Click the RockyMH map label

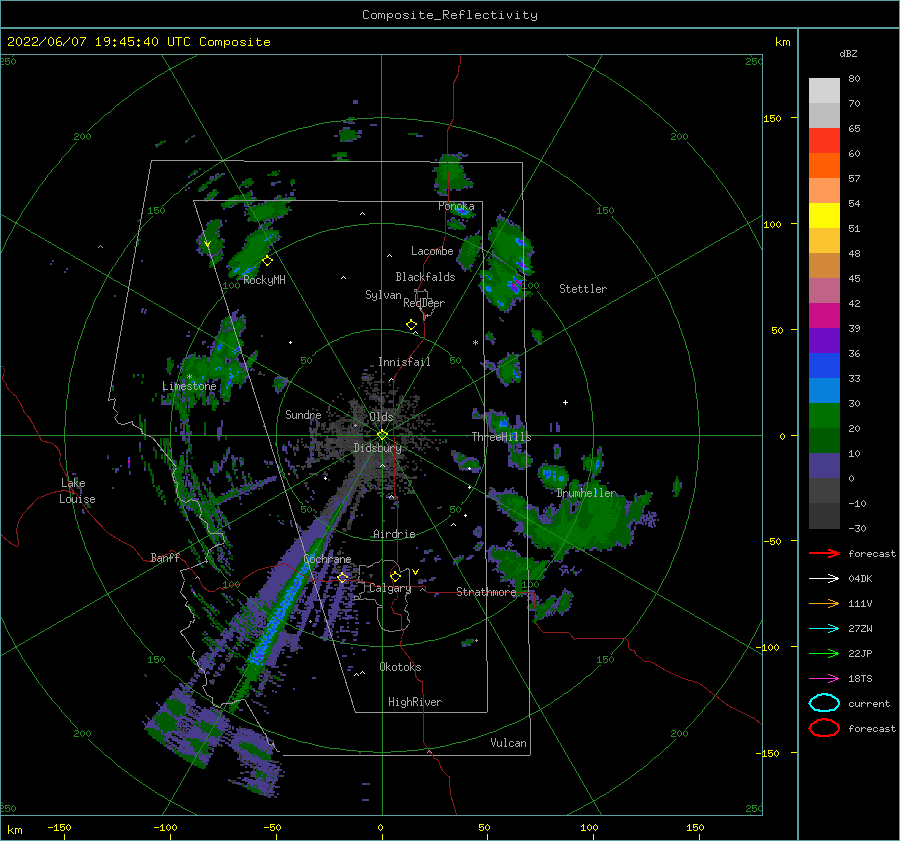point(264,280)
